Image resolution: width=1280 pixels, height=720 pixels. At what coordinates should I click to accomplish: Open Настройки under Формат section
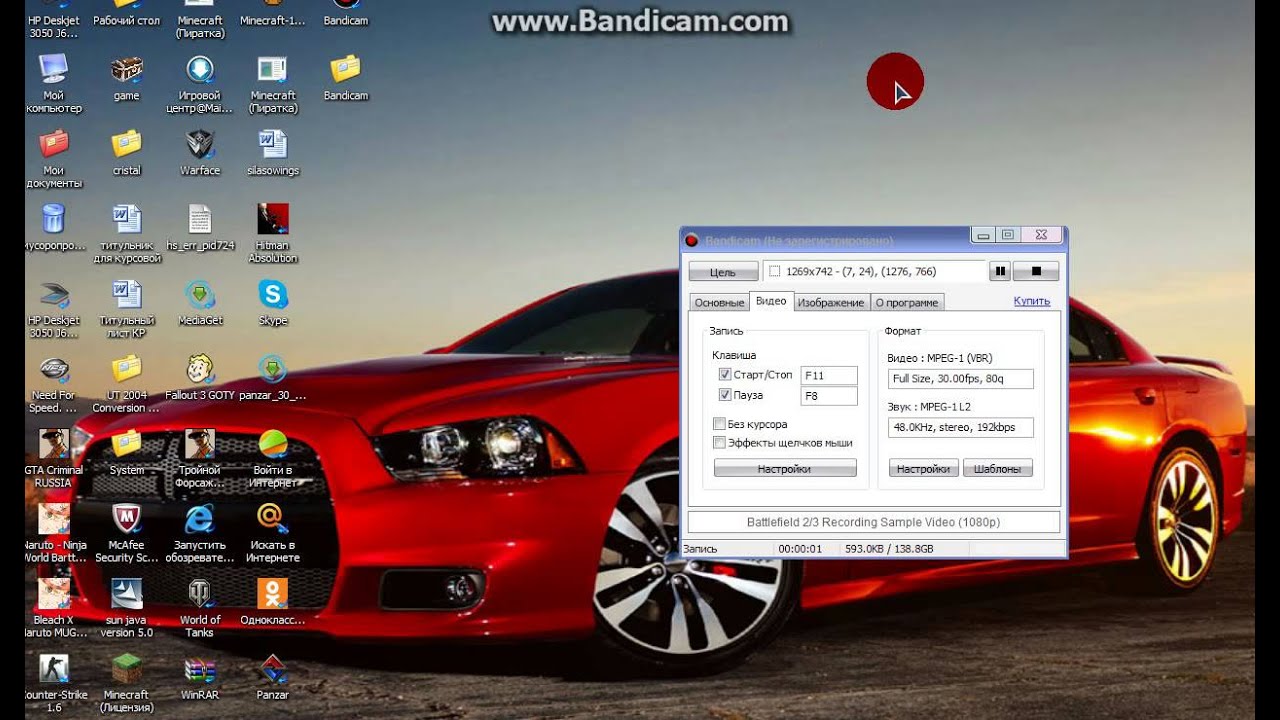[x=923, y=468]
